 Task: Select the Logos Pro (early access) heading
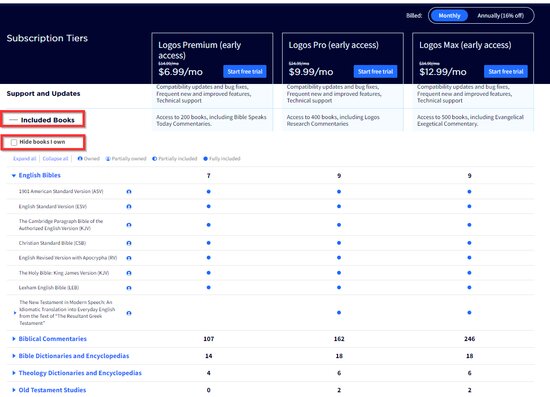pyautogui.click(x=334, y=45)
